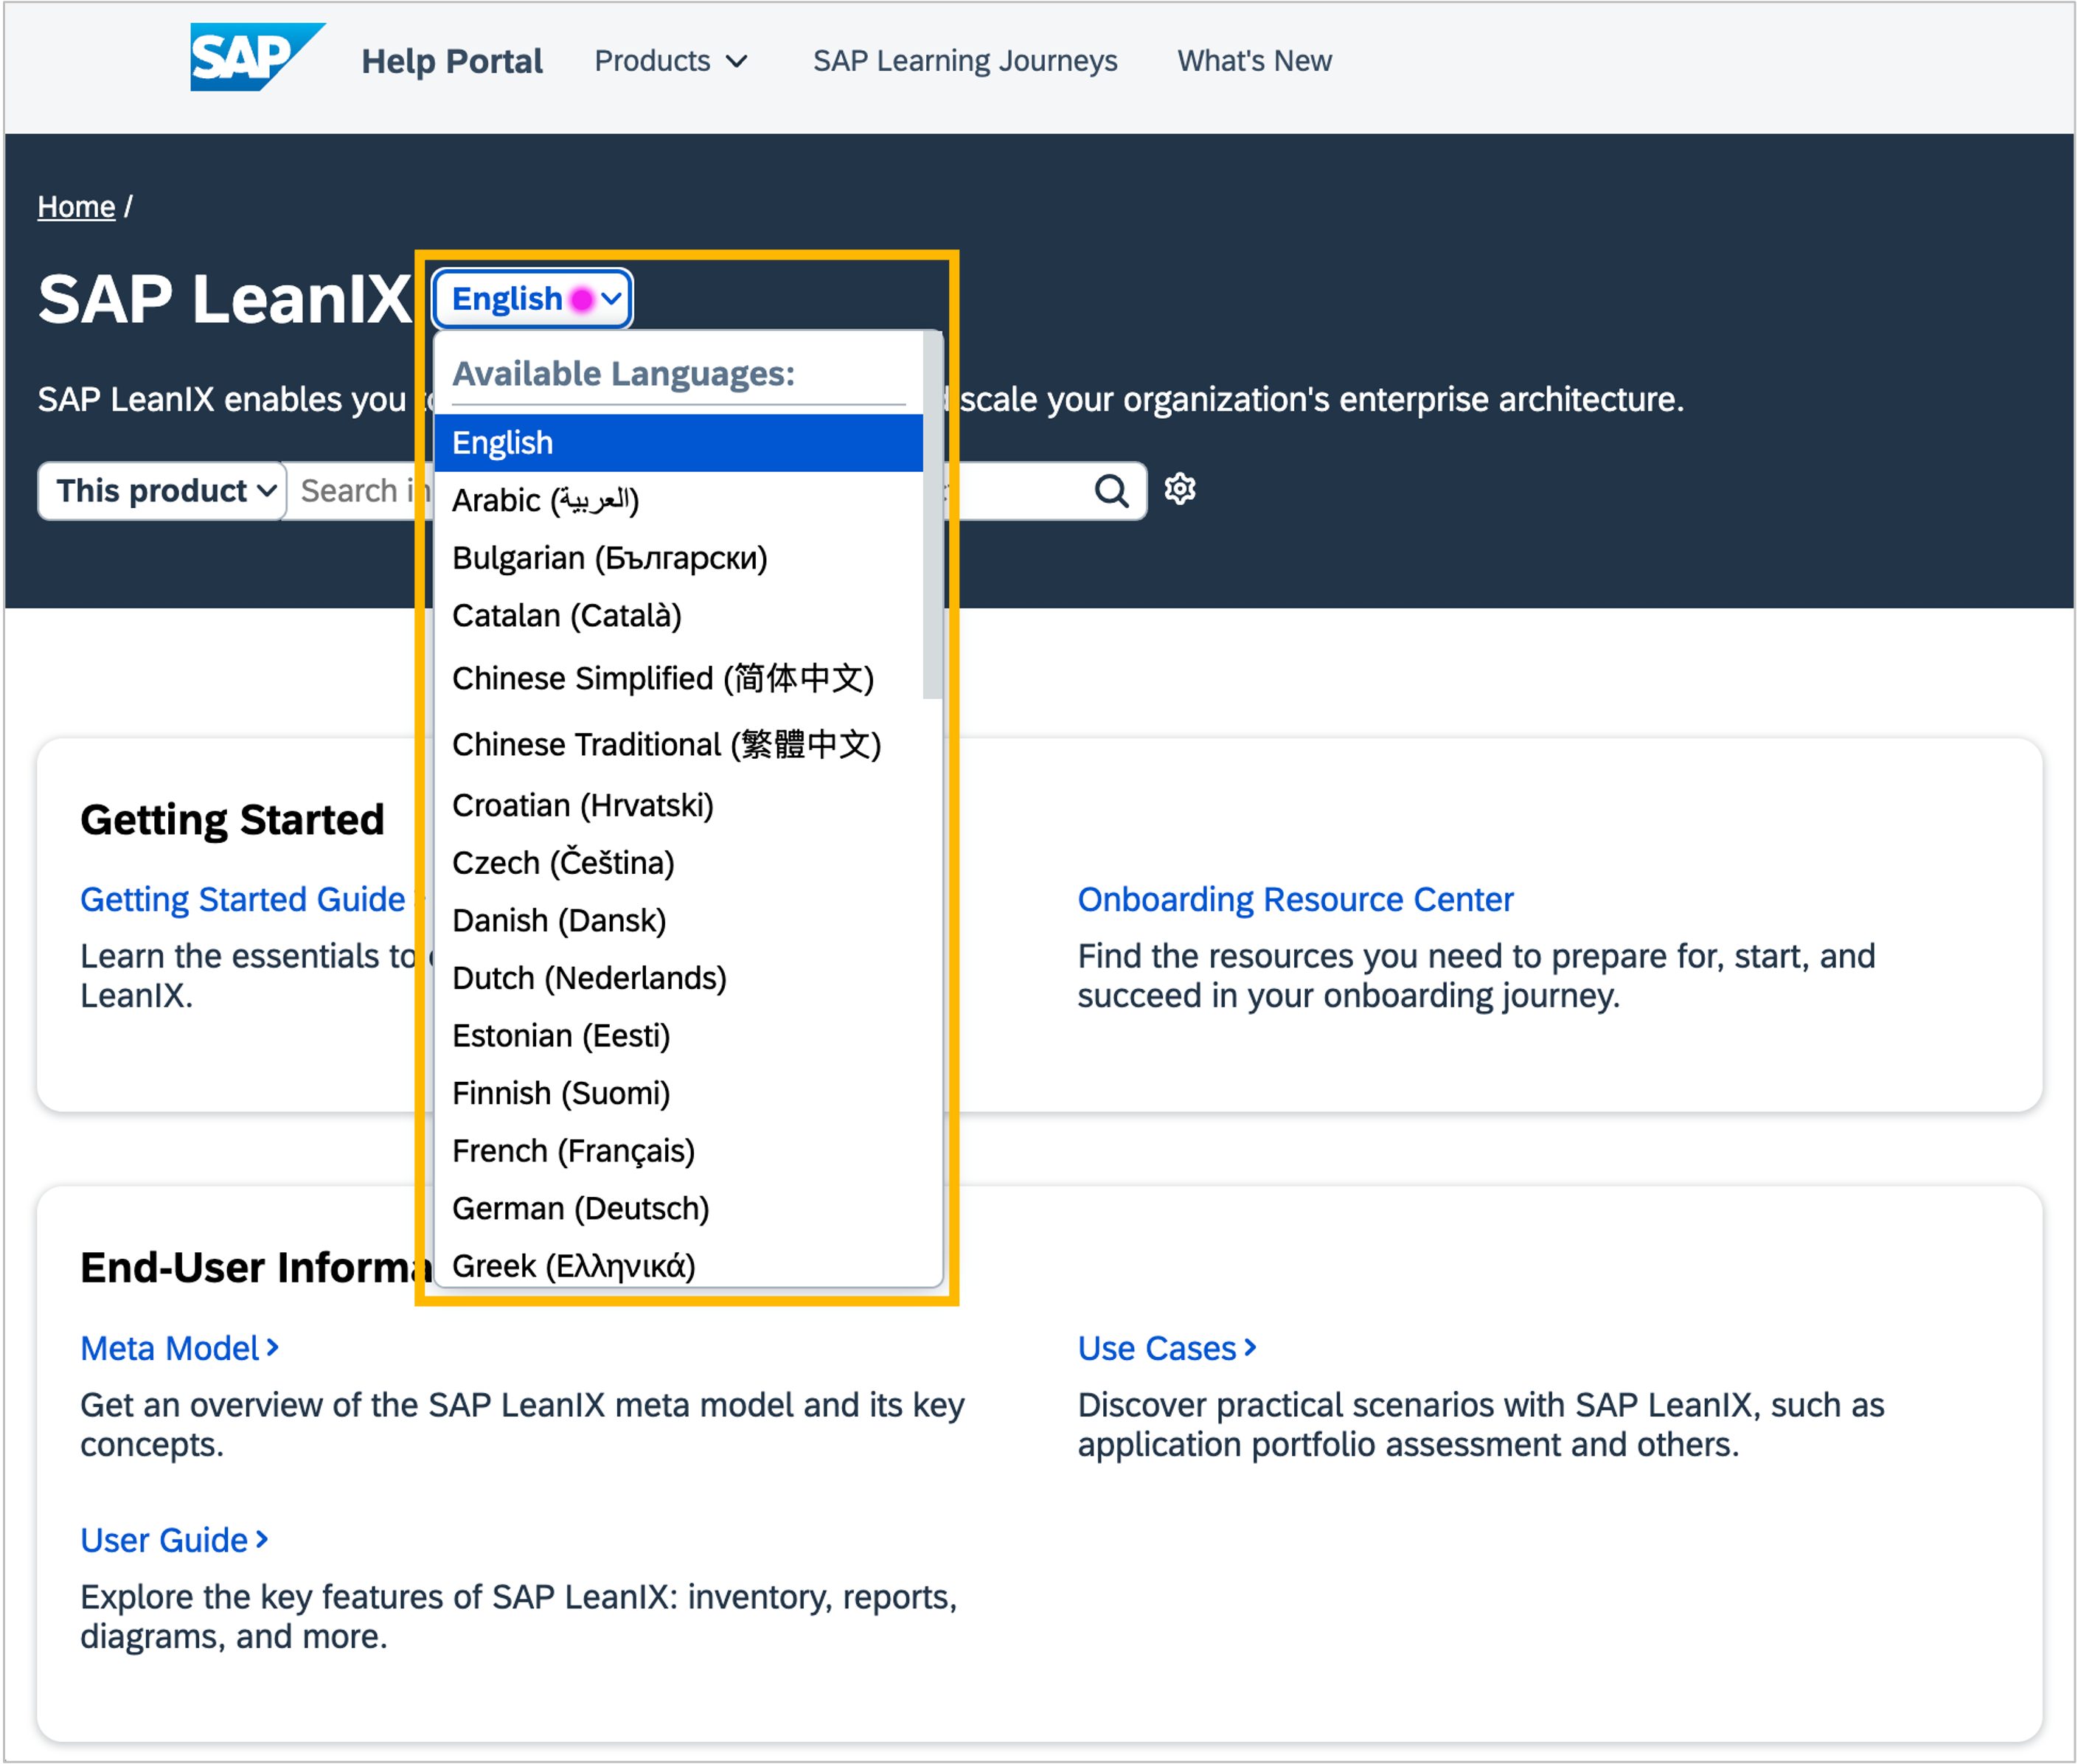Choose French (Français)
This screenshot has height=1764, width=2078.
pyautogui.click(x=678, y=1151)
